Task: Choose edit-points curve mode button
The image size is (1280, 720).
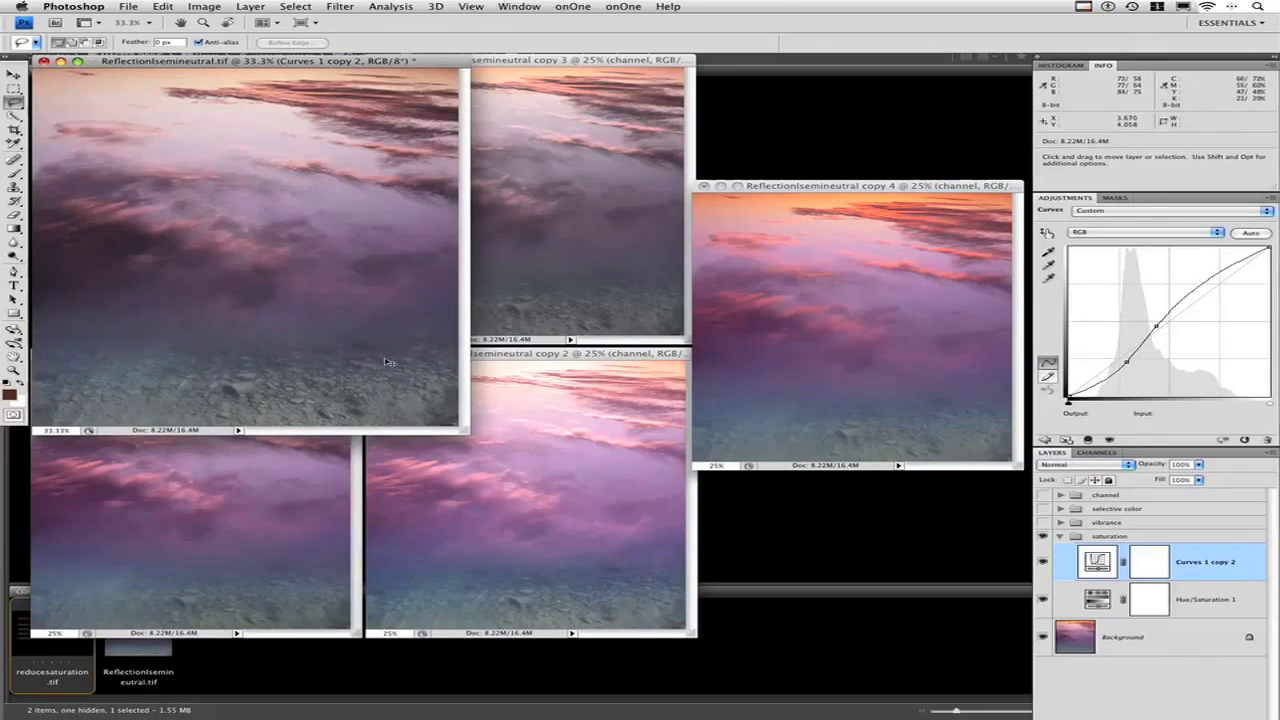Action: pyautogui.click(x=1048, y=363)
